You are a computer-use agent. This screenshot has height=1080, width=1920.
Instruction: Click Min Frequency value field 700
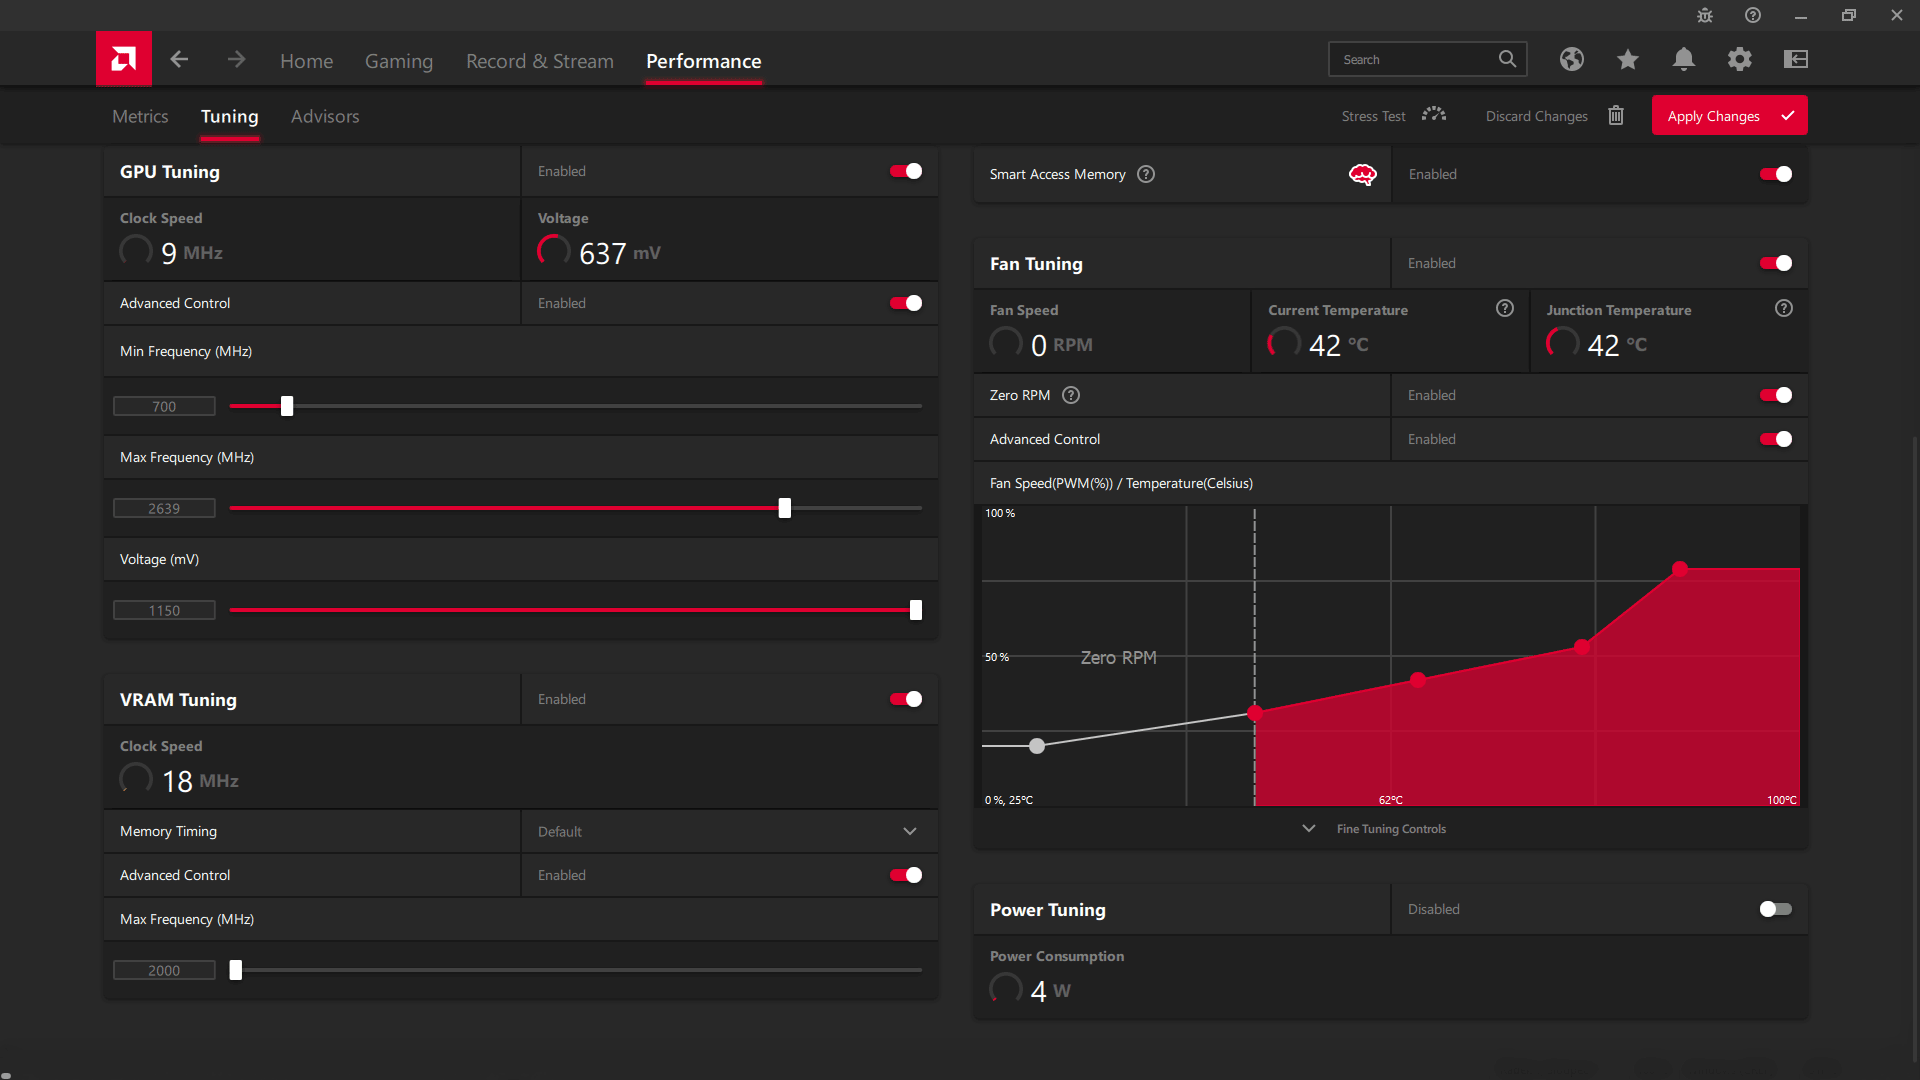pyautogui.click(x=164, y=406)
